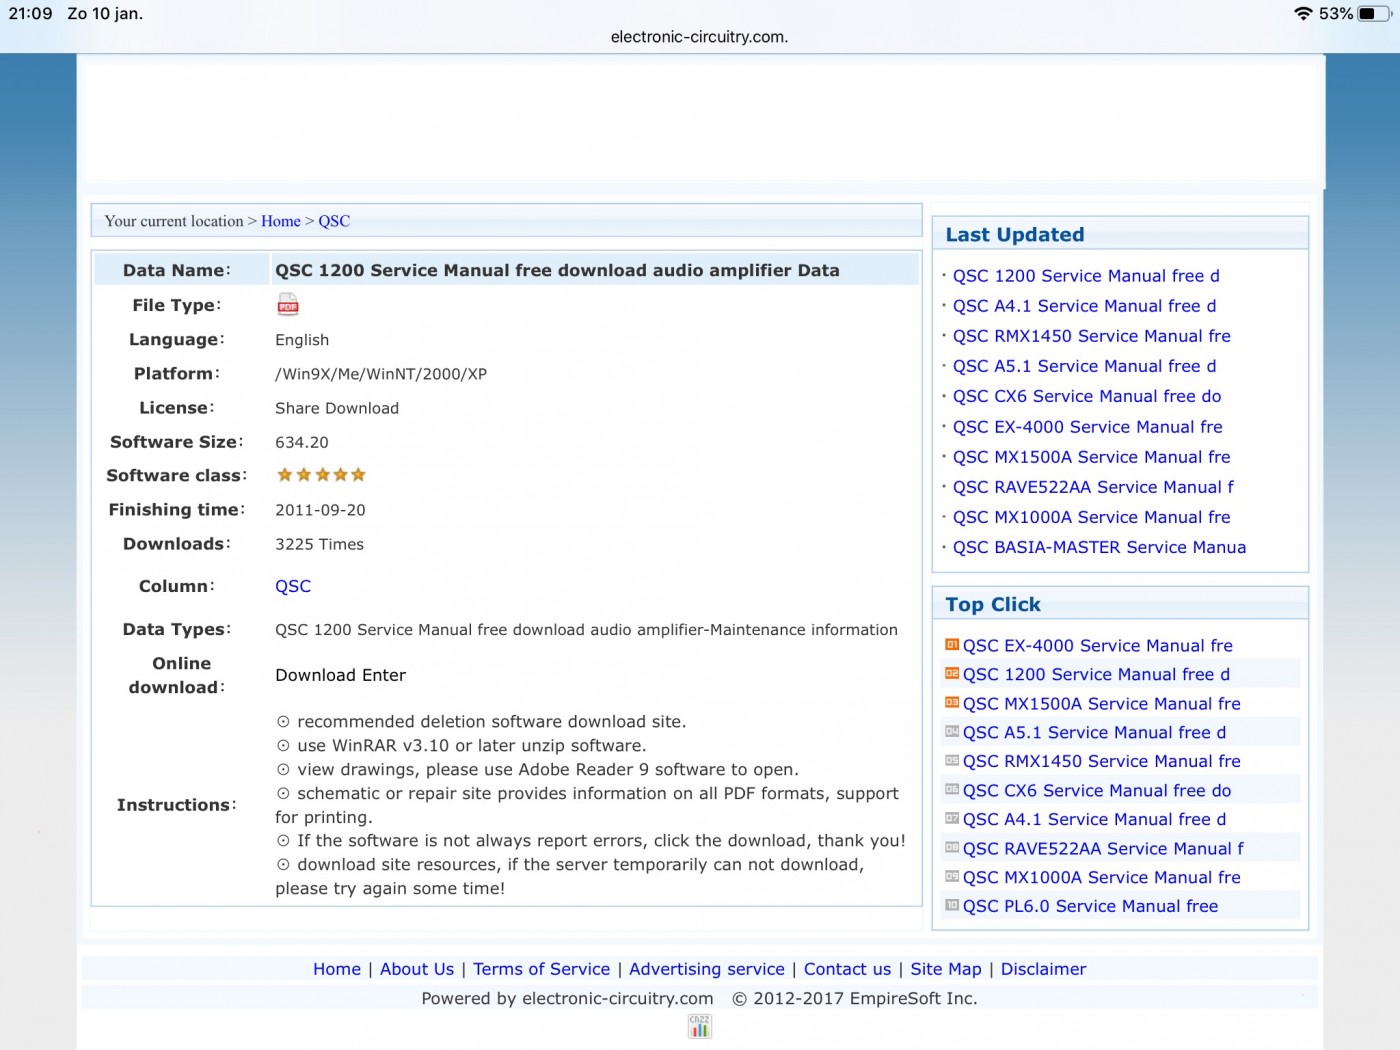Open the Home breadcrumb link
Viewport: 1400px width, 1050px height.
coord(281,221)
